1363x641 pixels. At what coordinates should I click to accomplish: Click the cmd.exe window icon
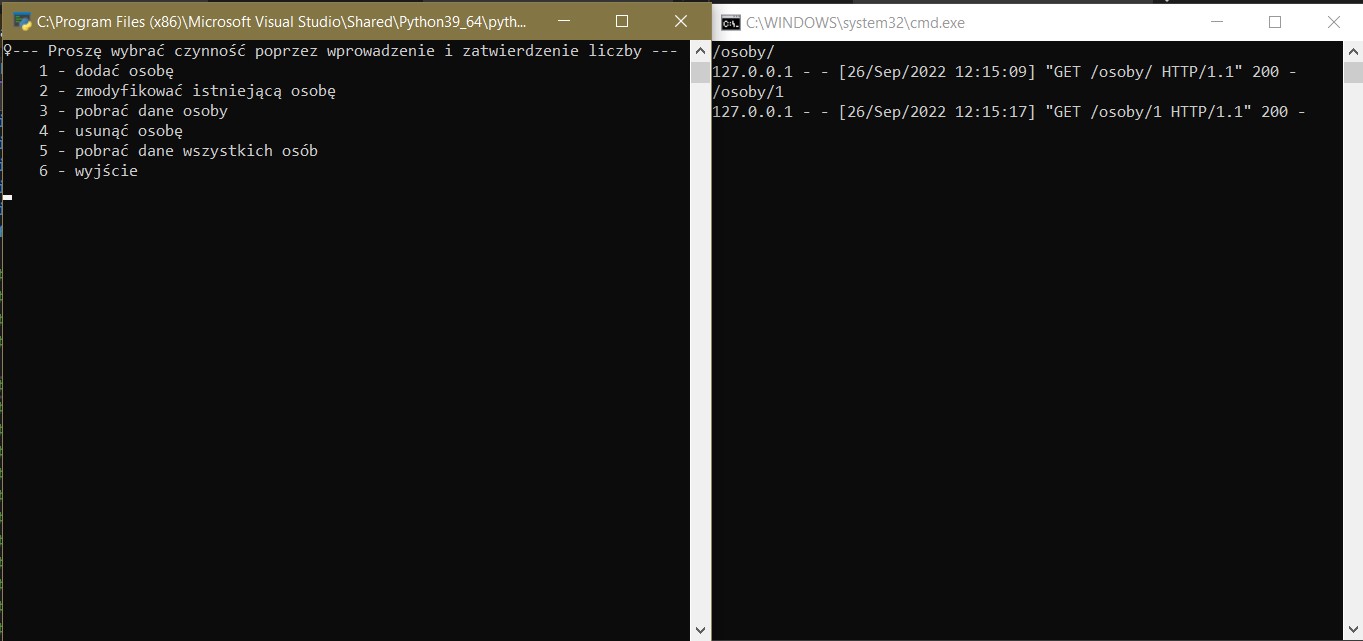point(731,22)
